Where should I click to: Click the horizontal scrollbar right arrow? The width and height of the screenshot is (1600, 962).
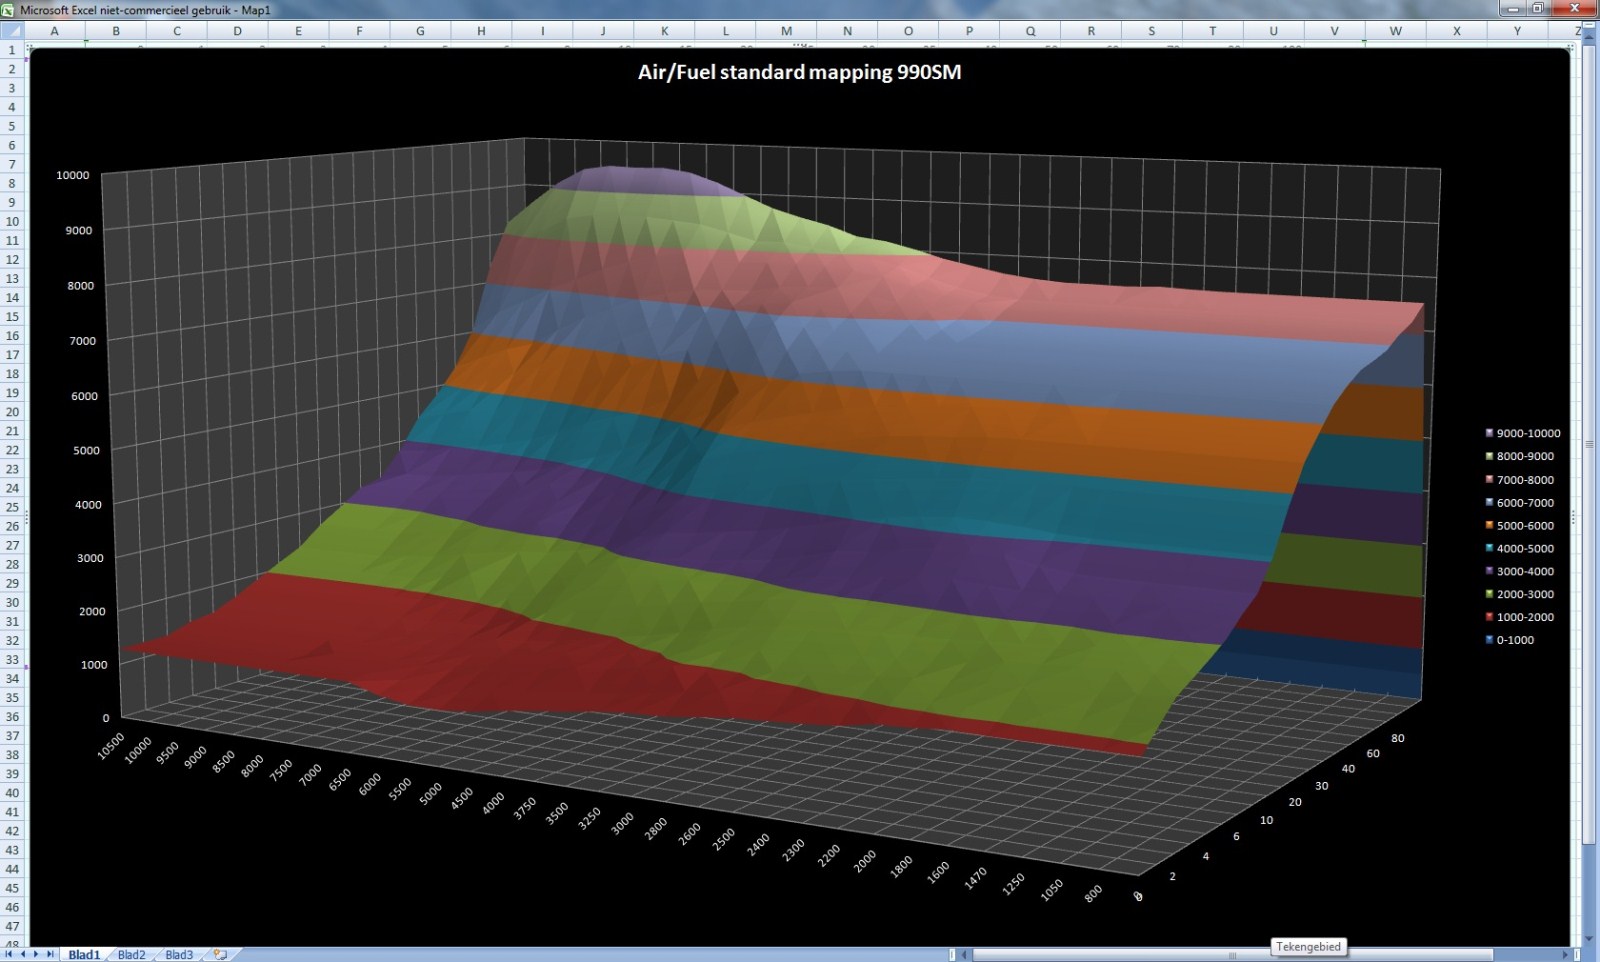point(1566,954)
